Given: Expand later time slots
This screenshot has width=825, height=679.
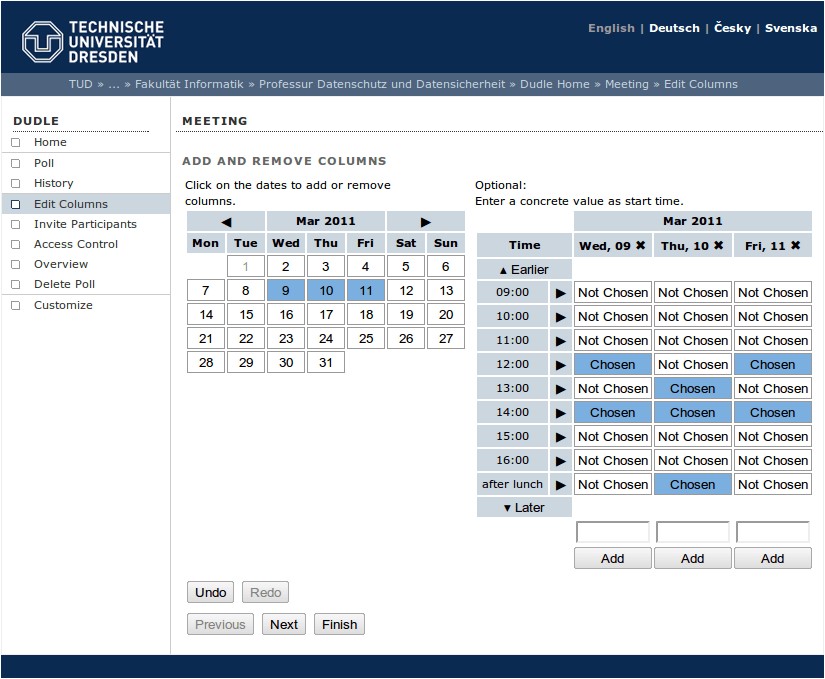Looking at the screenshot, I should pos(524,508).
